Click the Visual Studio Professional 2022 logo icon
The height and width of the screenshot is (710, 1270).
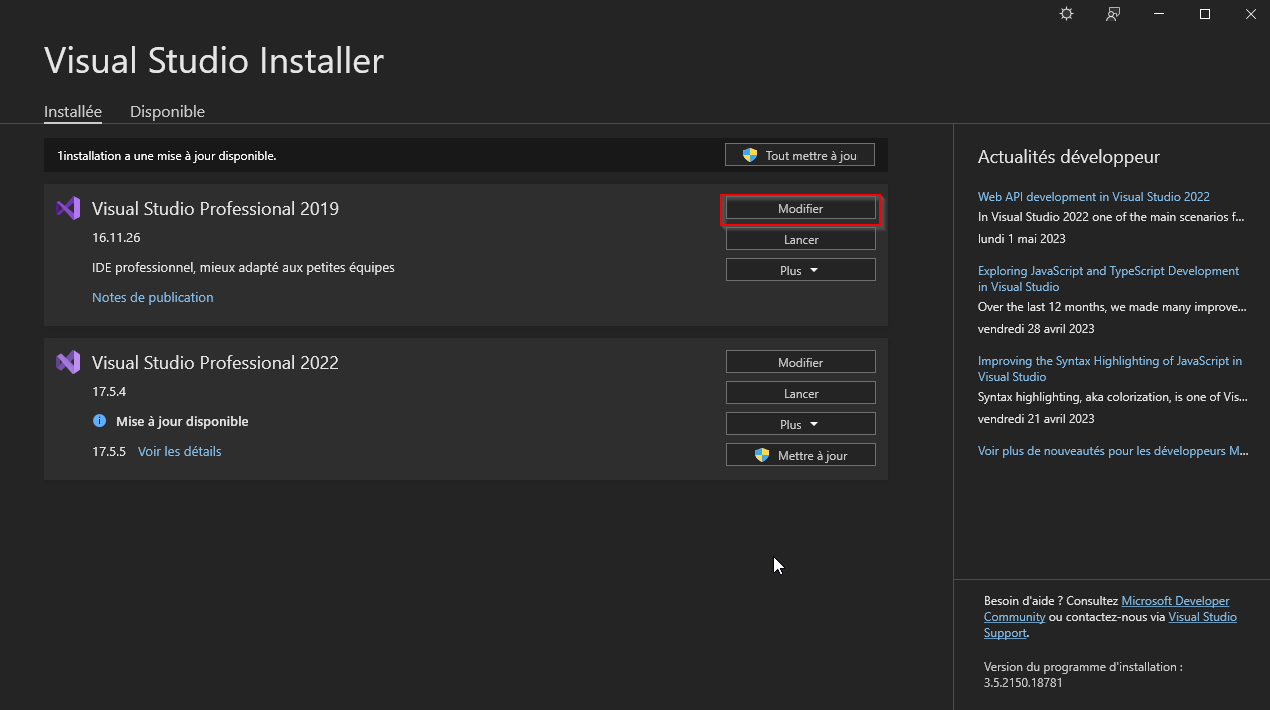(x=68, y=362)
